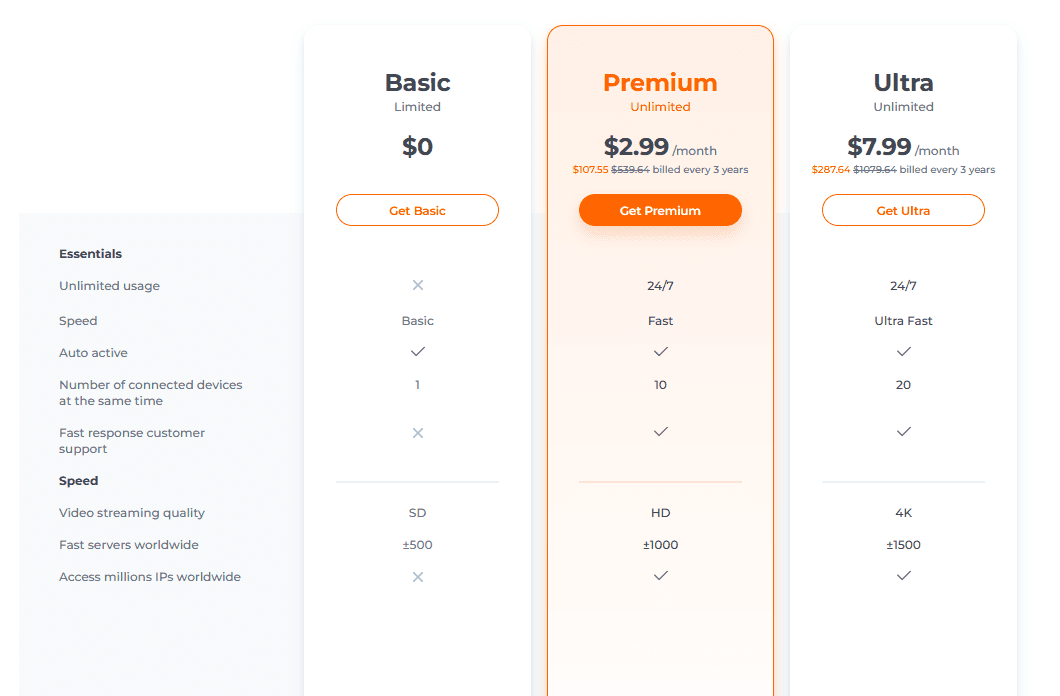The height and width of the screenshot is (696, 1060).
Task: Click the Ultra Auto active checkmark
Action: click(x=903, y=351)
